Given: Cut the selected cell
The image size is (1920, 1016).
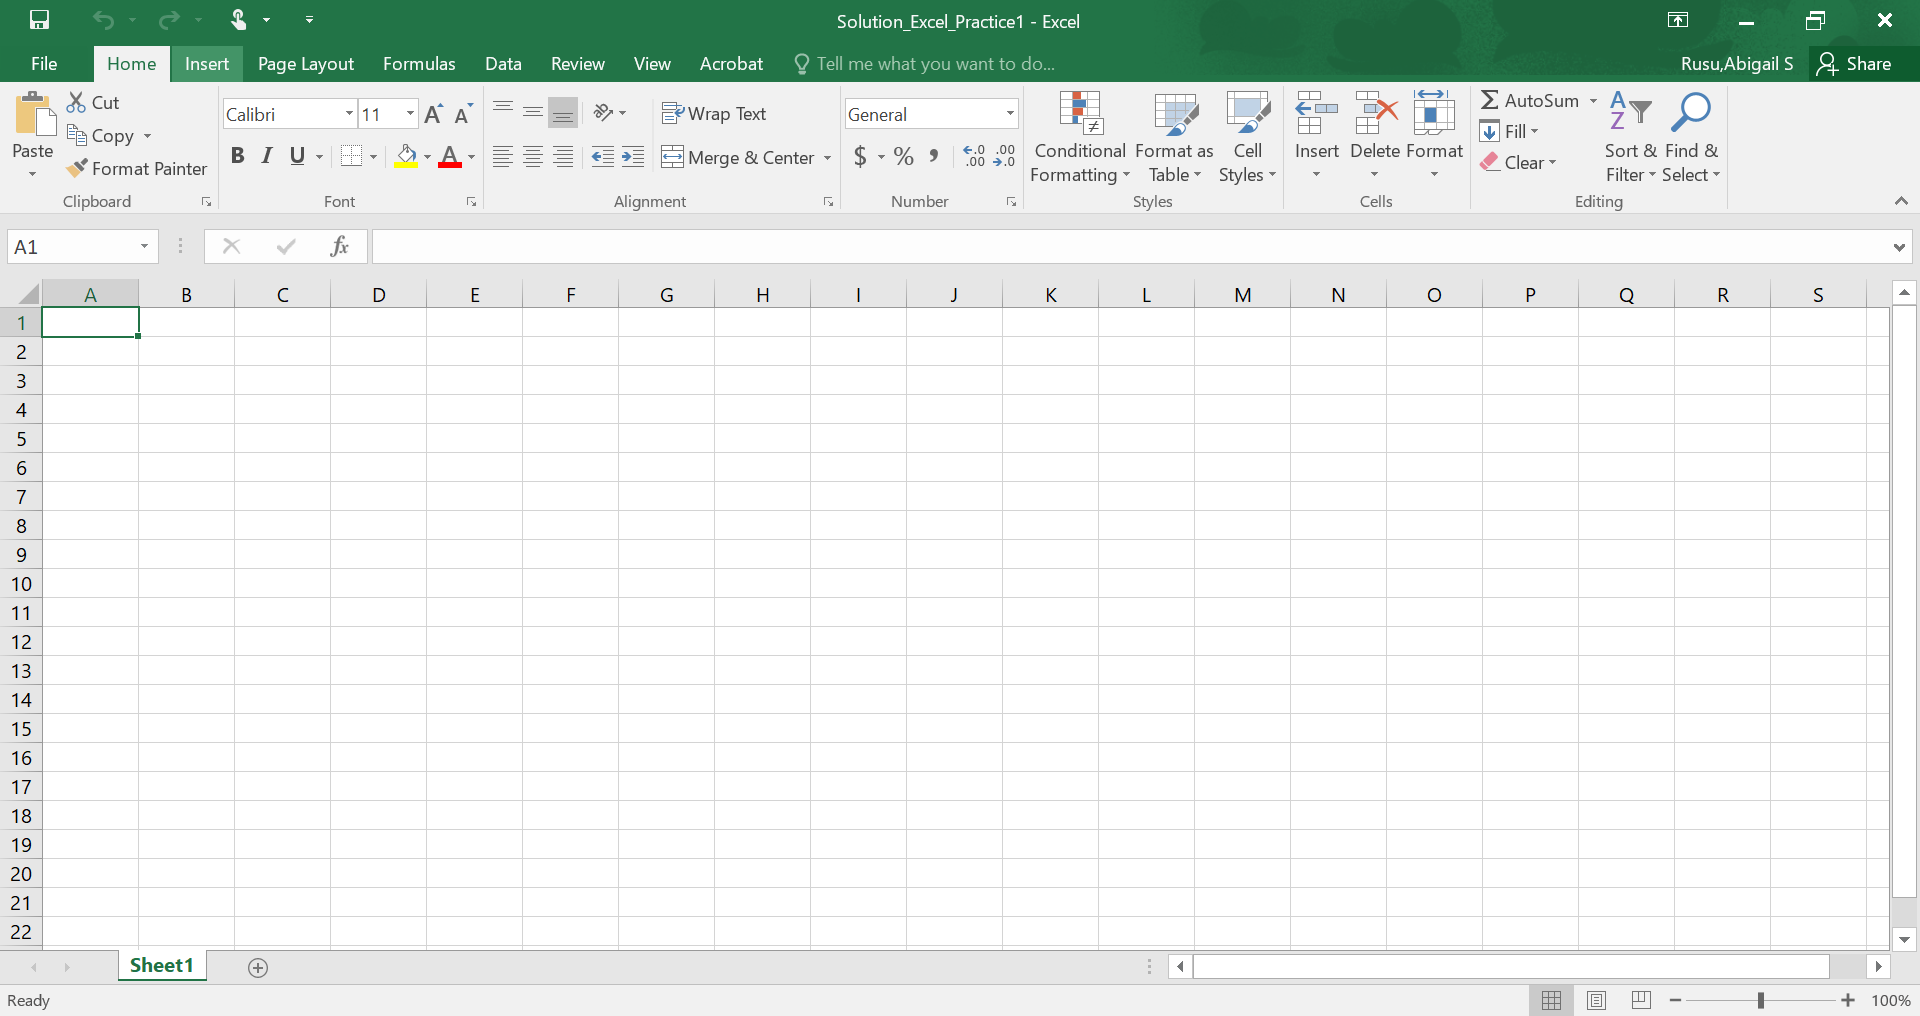Looking at the screenshot, I should coord(93,102).
